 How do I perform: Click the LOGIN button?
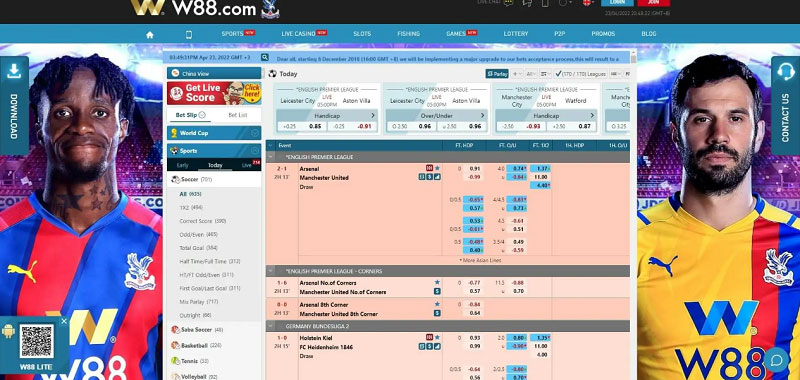click(x=617, y=3)
